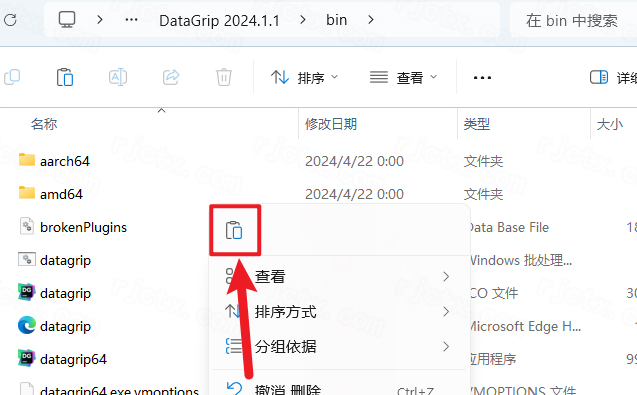The width and height of the screenshot is (637, 395).
Task: Open DataGrip 2024.1.1 breadcrumb folder
Action: coord(219,20)
